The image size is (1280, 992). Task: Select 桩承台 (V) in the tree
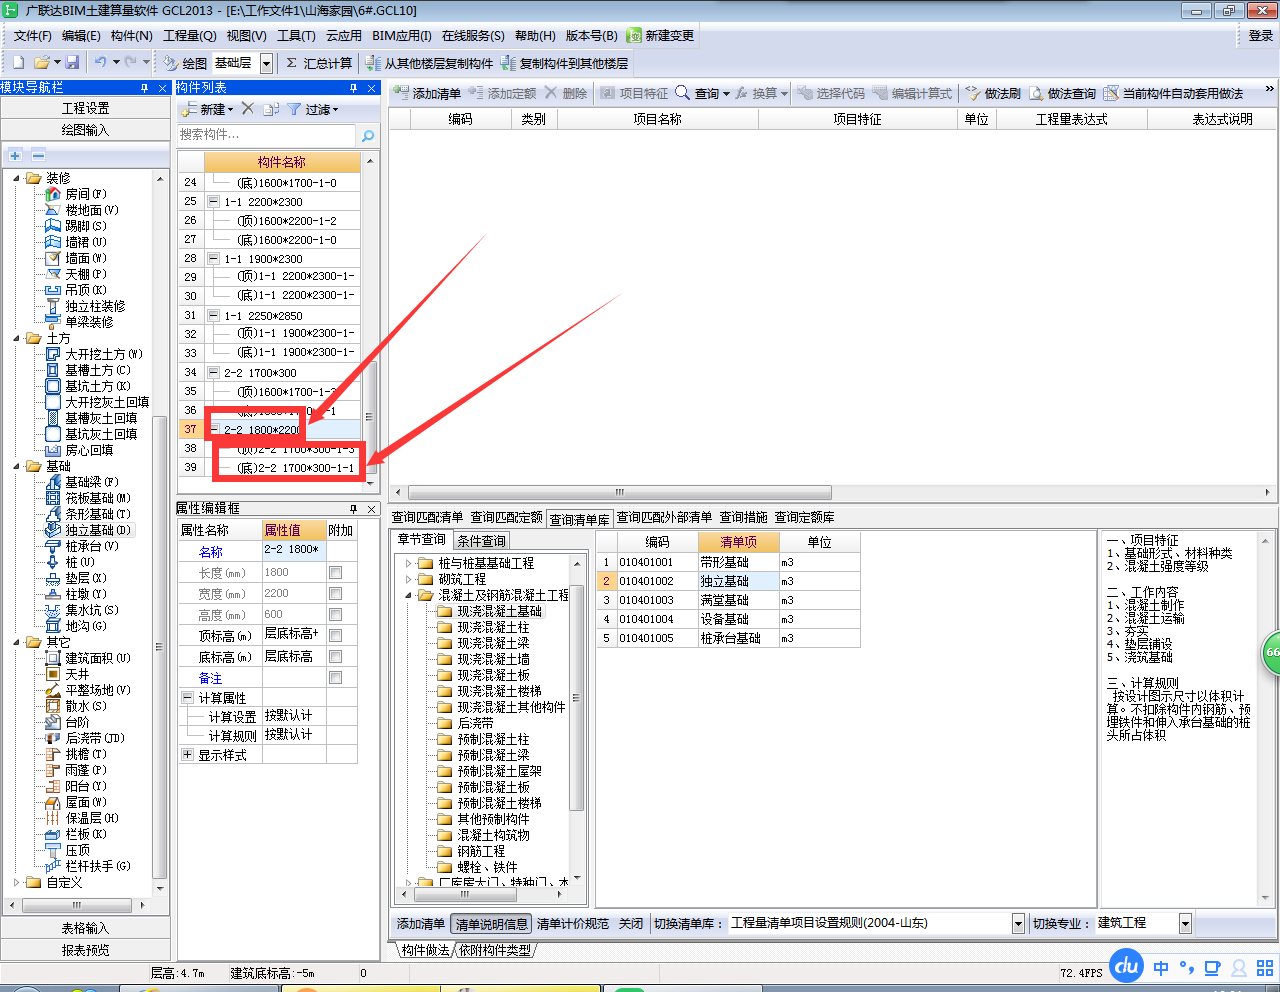(91, 546)
